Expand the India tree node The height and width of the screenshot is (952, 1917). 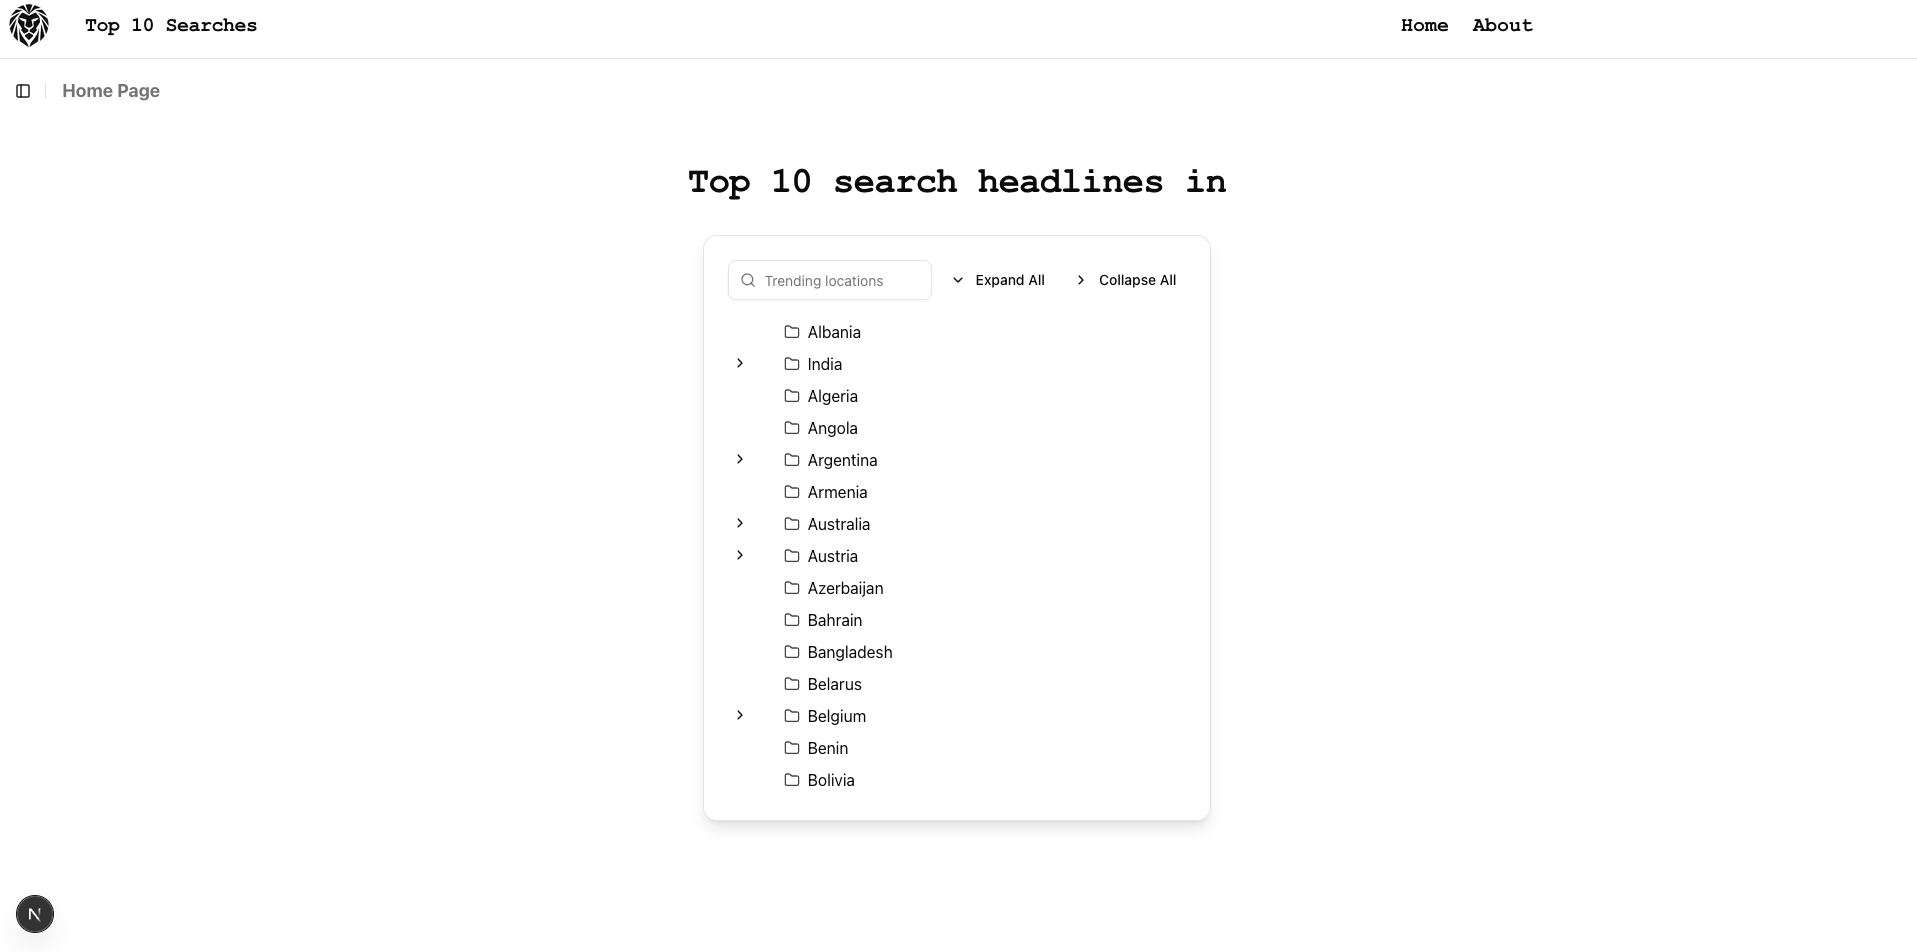pos(740,363)
